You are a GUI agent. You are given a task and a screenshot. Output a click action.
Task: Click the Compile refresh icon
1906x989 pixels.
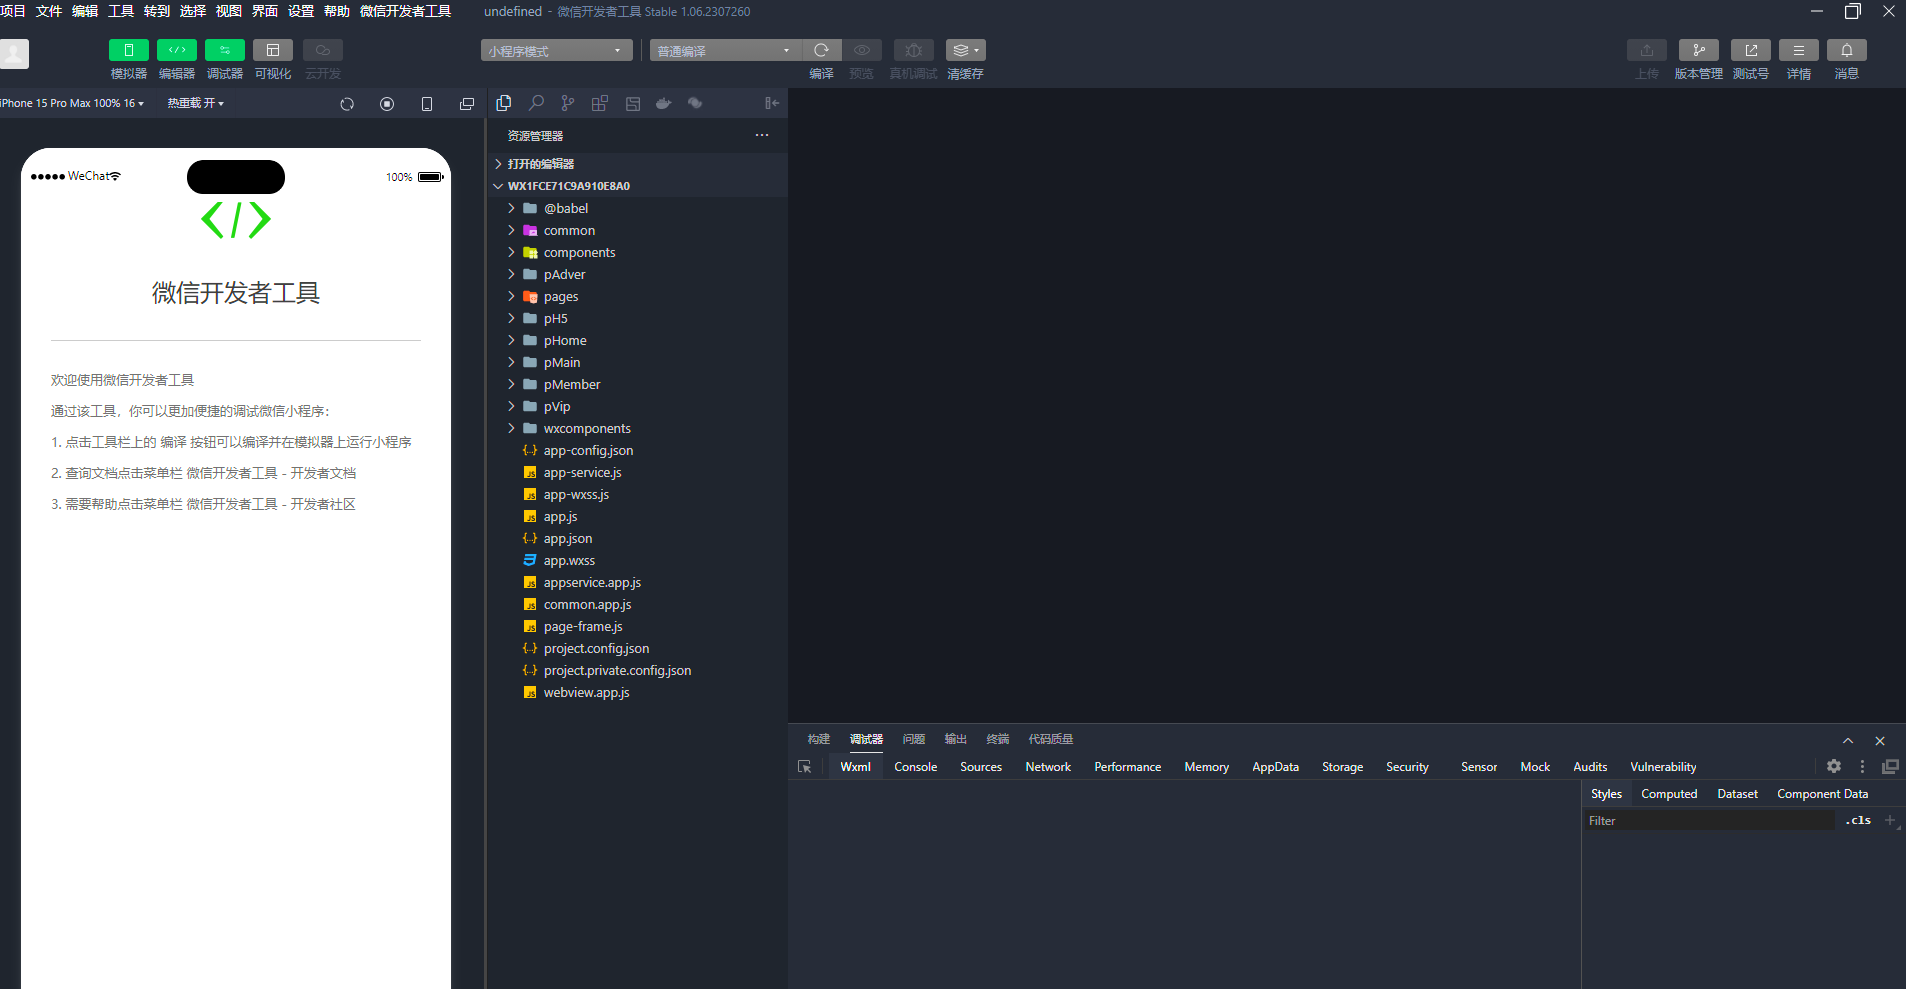pos(821,50)
